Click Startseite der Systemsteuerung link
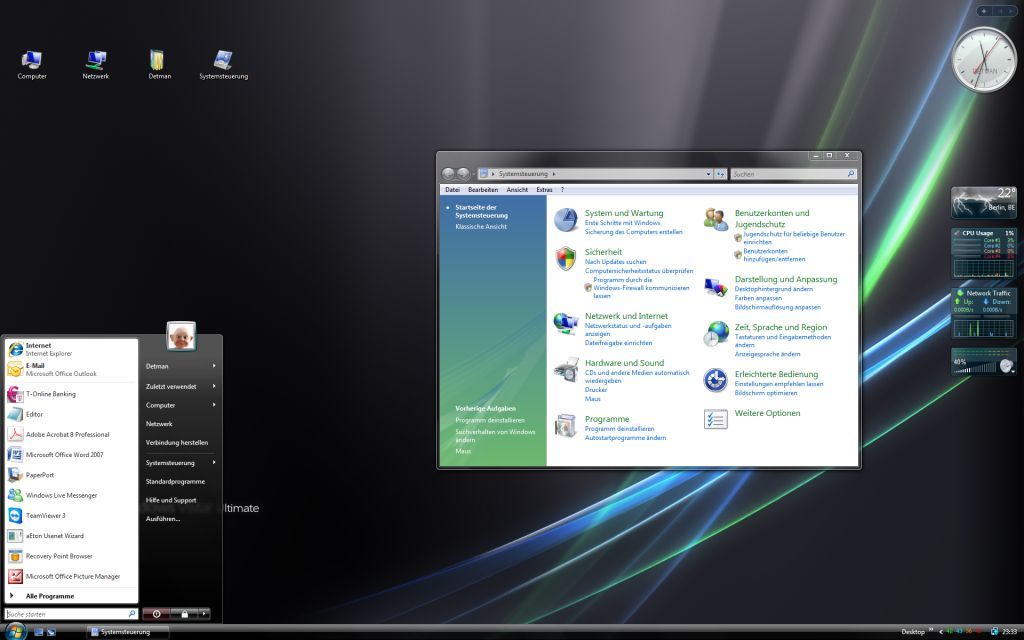The height and width of the screenshot is (640, 1024). point(481,211)
